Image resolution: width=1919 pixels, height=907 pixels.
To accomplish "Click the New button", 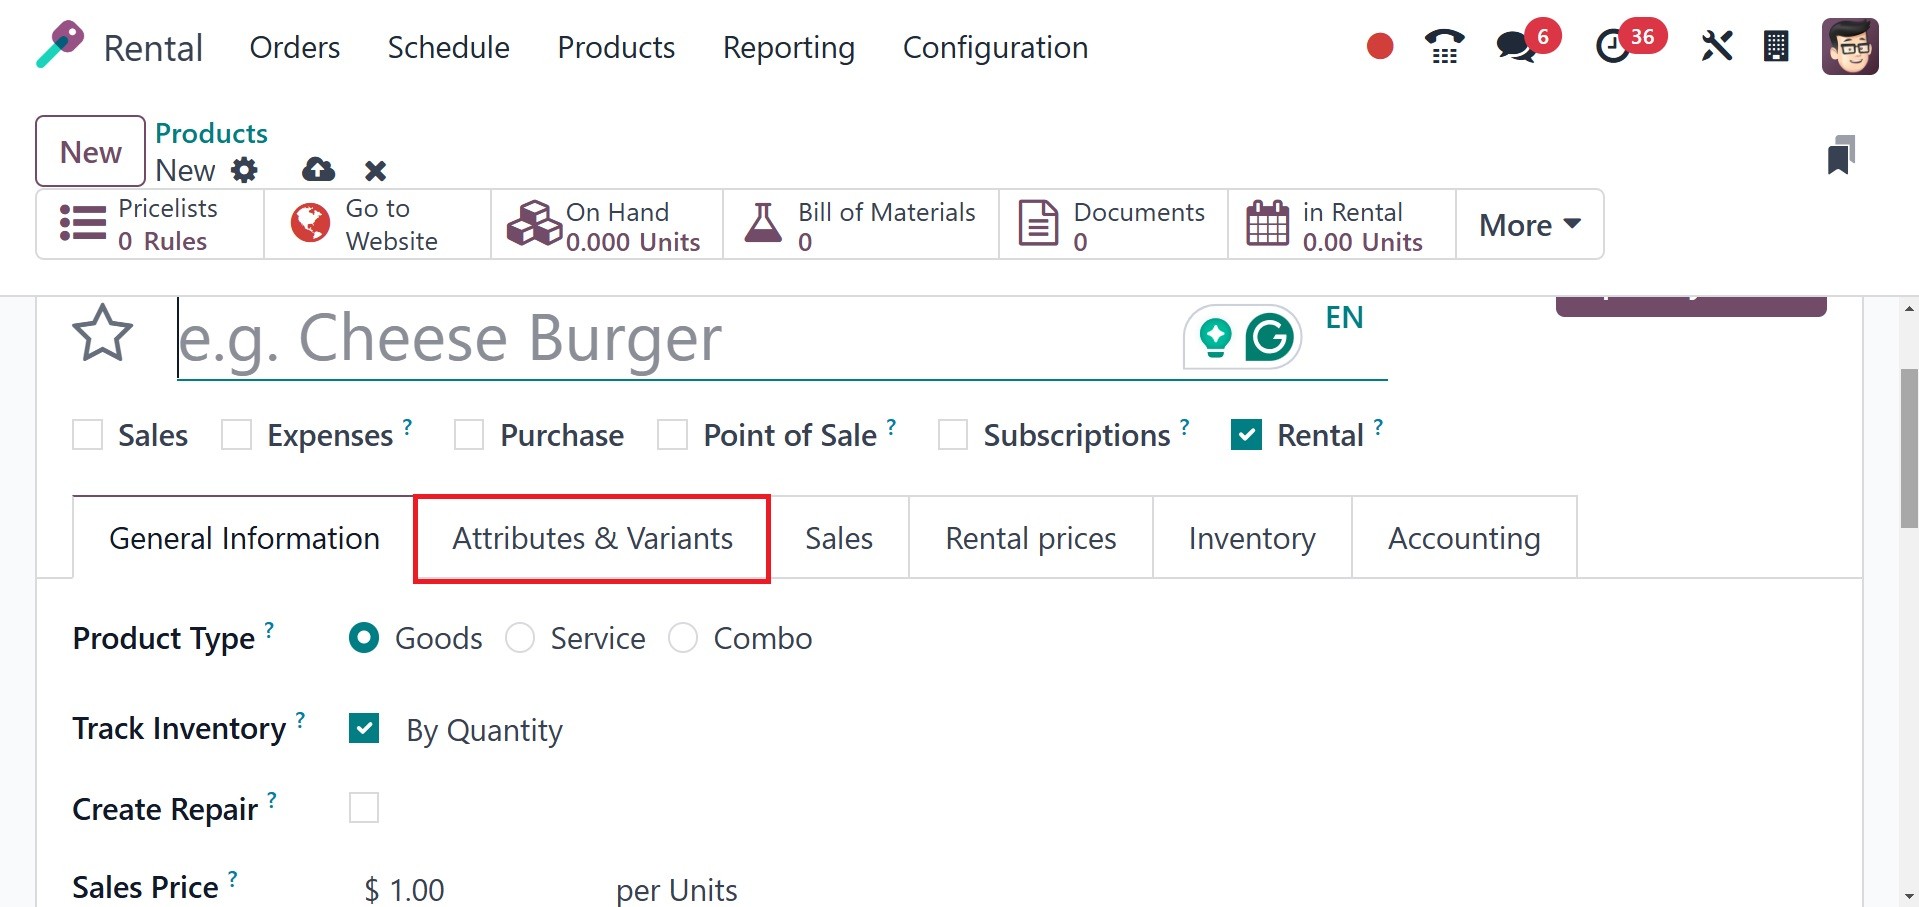I will point(91,152).
